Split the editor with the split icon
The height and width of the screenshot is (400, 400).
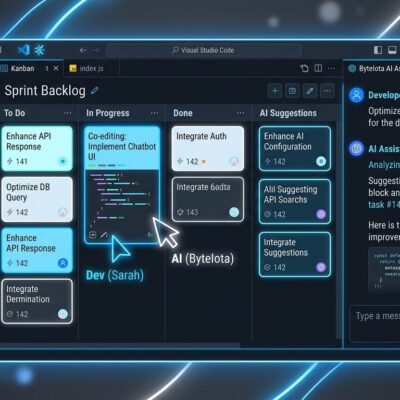318,68
